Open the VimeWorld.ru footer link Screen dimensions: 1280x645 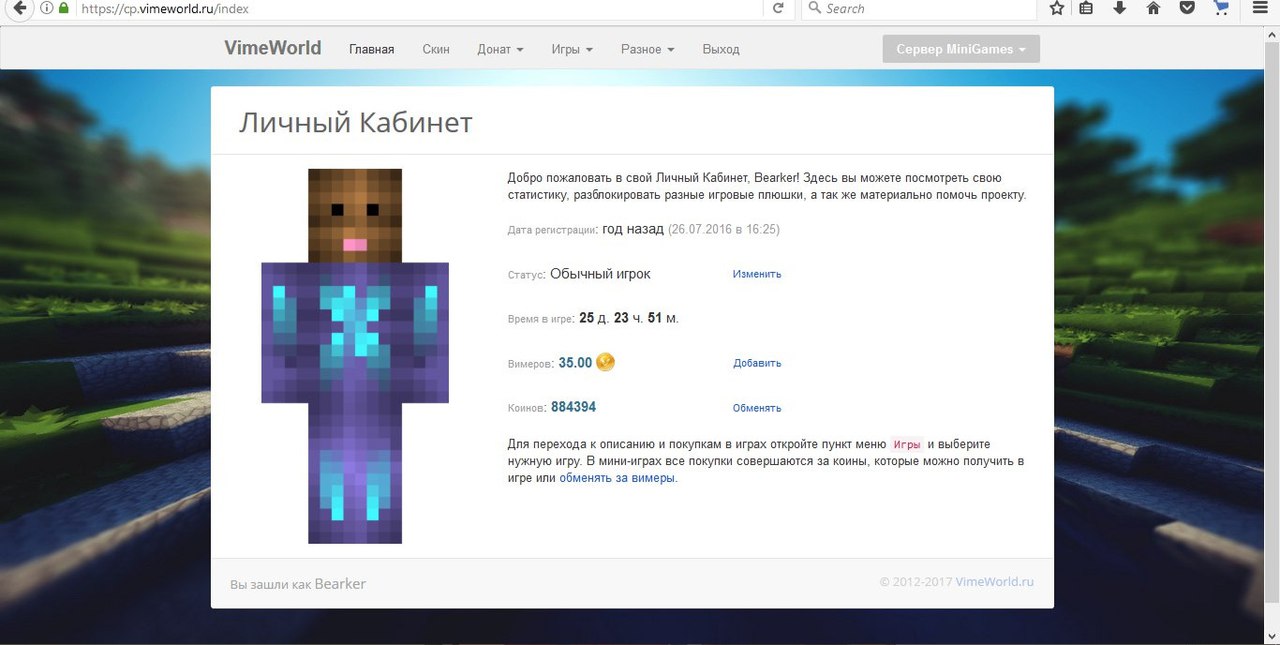click(995, 582)
